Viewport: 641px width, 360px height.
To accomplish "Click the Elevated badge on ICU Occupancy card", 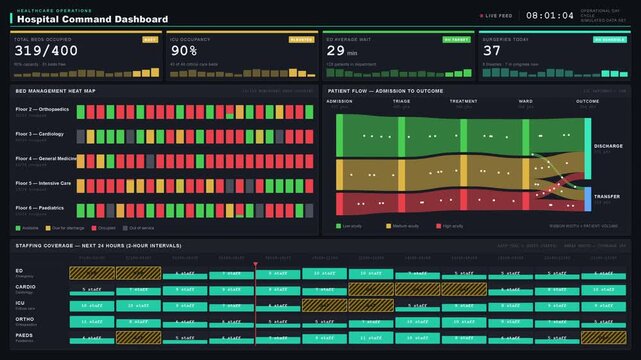I will pos(301,40).
